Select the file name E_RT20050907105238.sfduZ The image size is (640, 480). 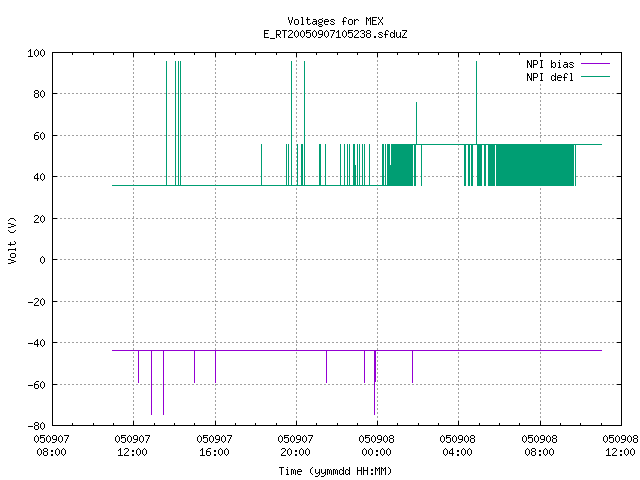coord(335,34)
